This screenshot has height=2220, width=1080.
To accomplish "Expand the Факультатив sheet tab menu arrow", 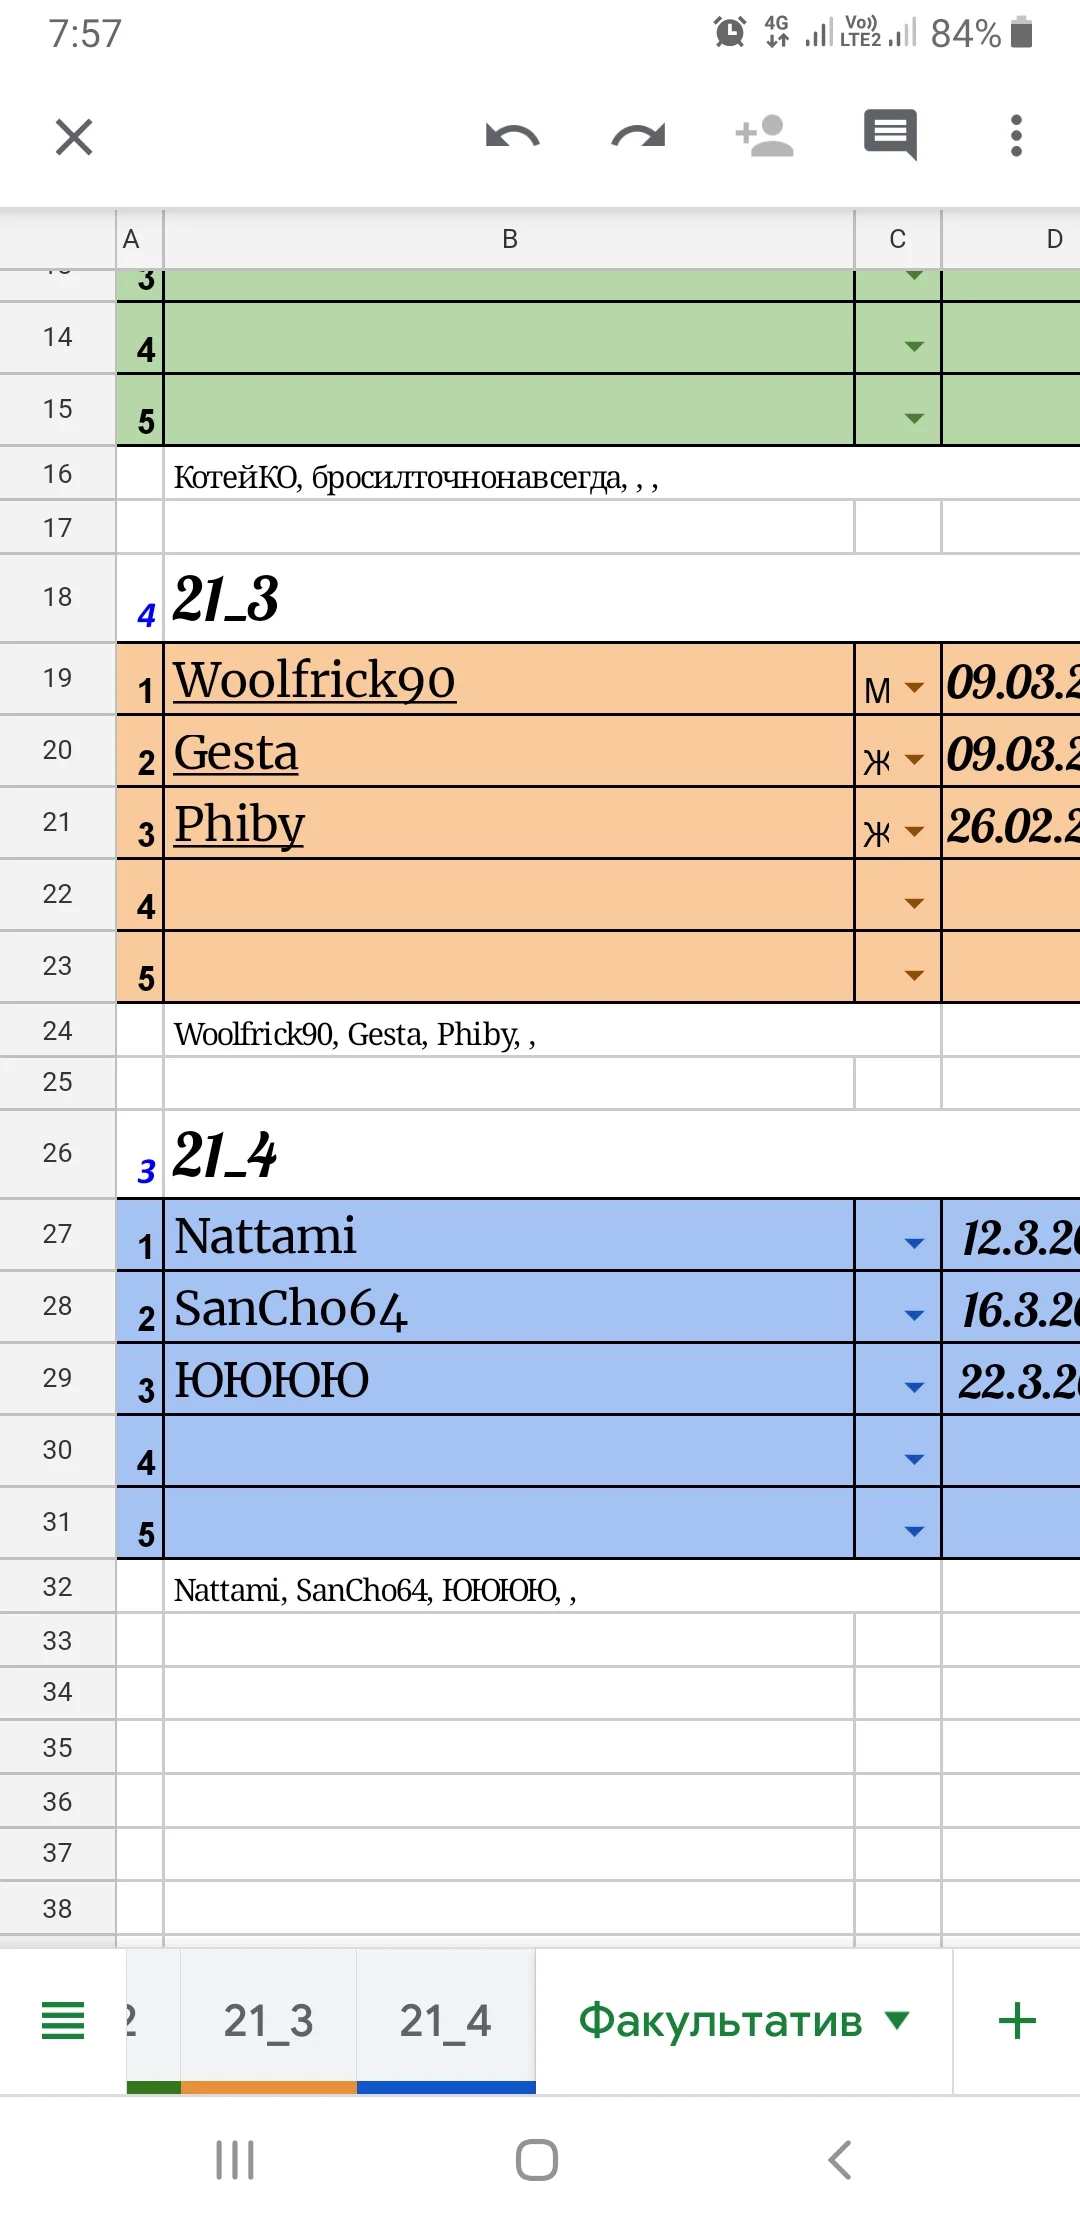I will pyautogui.click(x=898, y=2020).
